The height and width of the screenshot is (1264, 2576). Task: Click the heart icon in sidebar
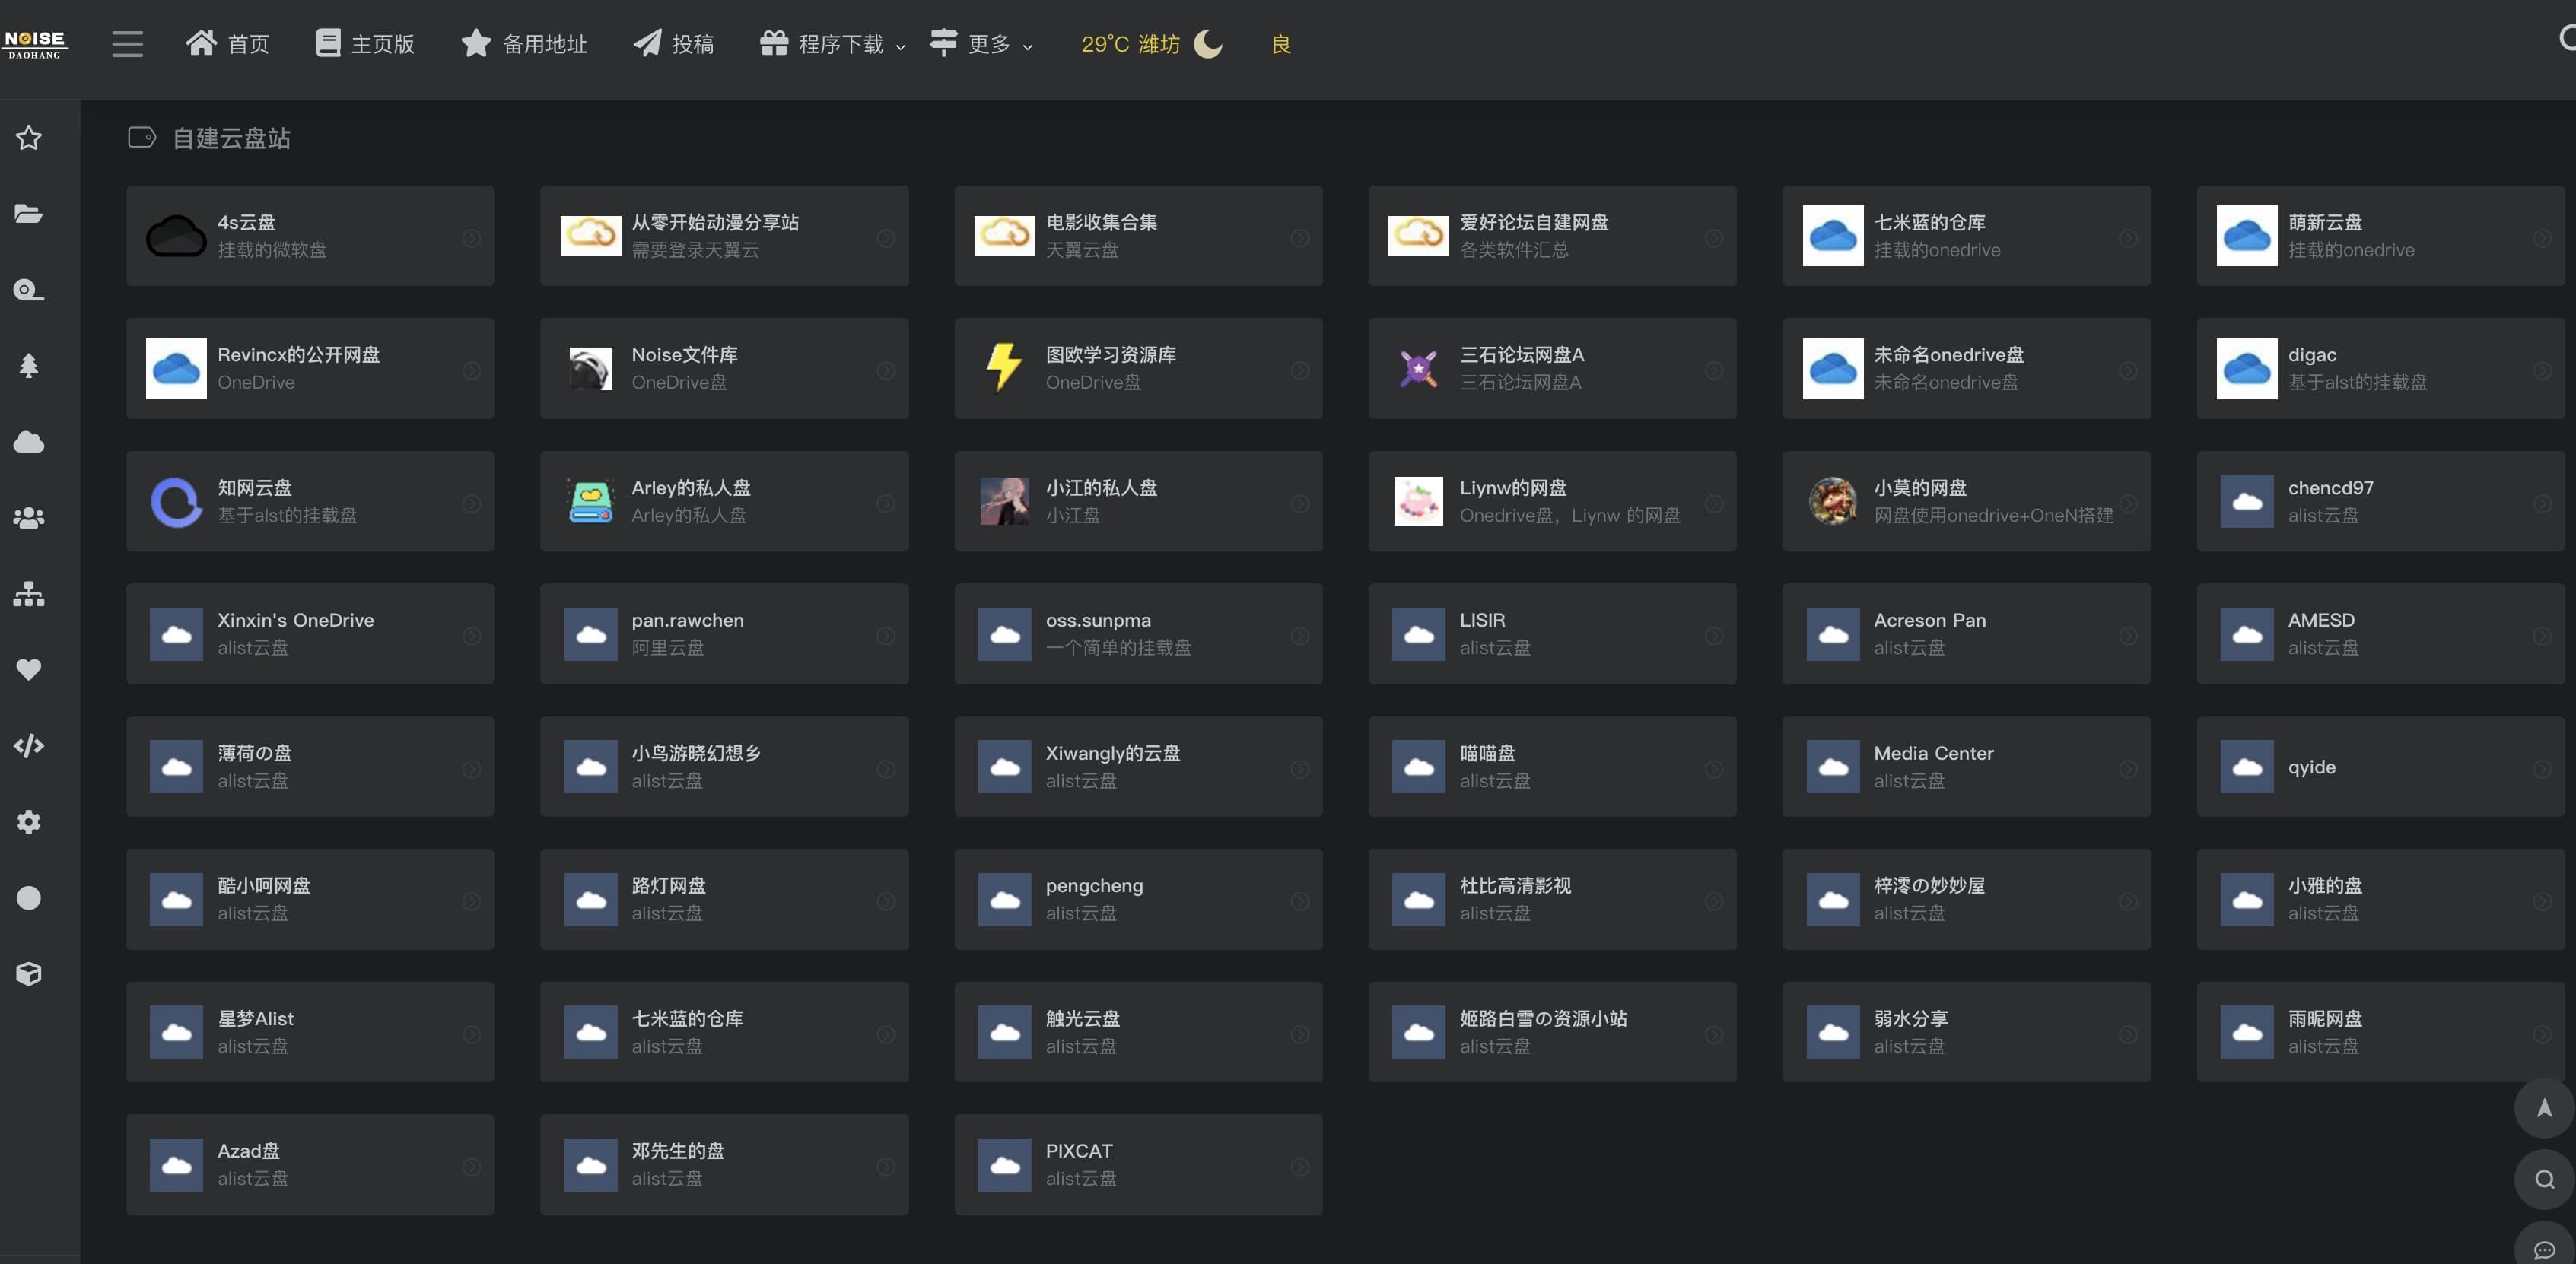(28, 669)
